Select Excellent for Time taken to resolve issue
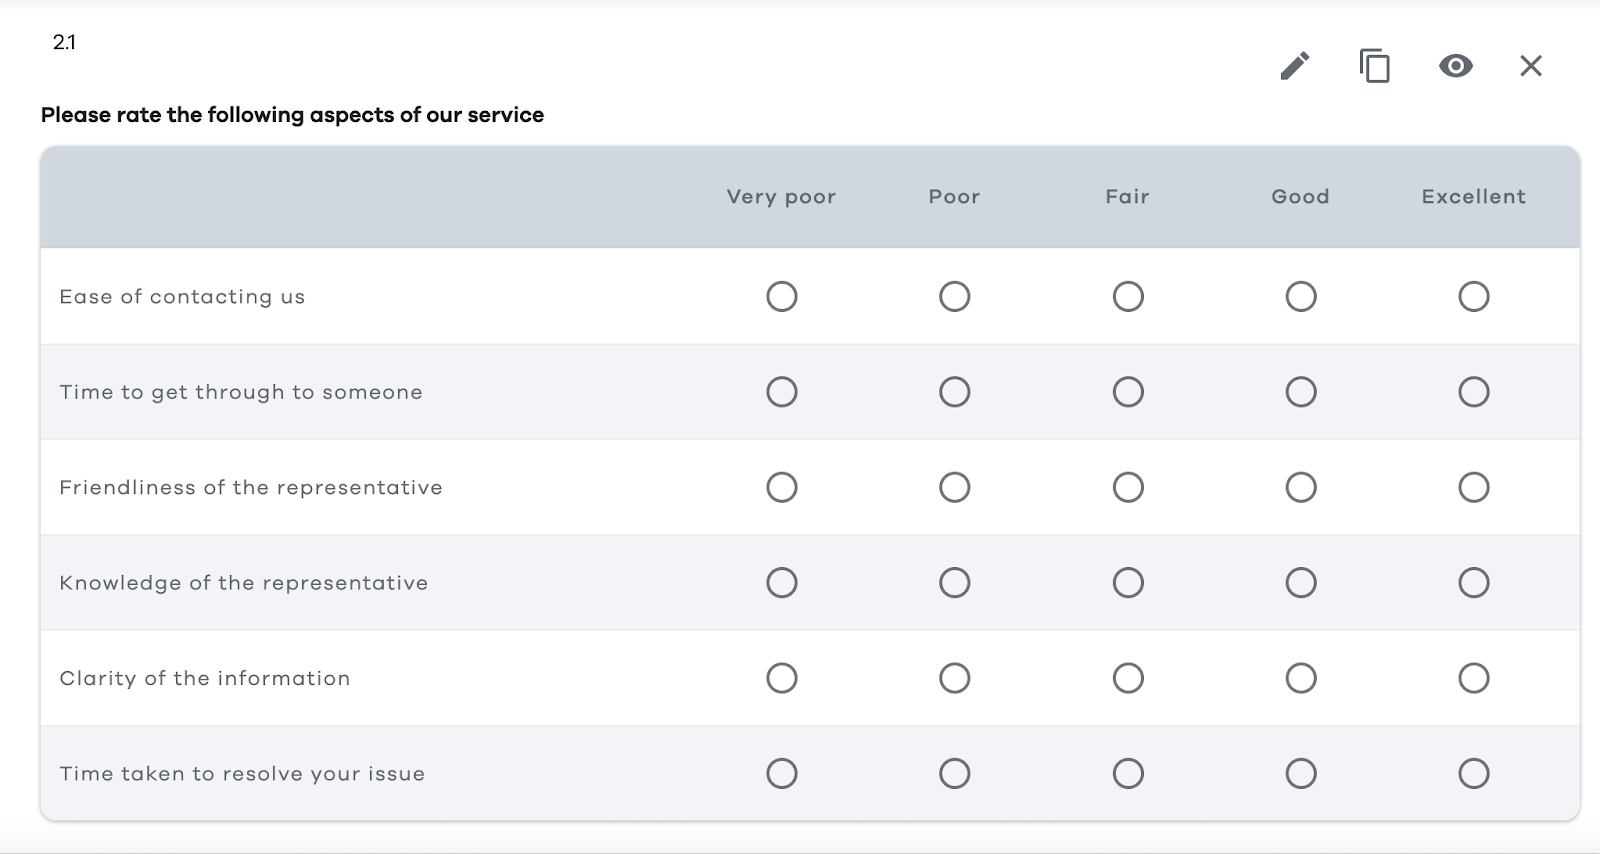This screenshot has height=854, width=1600. (1473, 774)
